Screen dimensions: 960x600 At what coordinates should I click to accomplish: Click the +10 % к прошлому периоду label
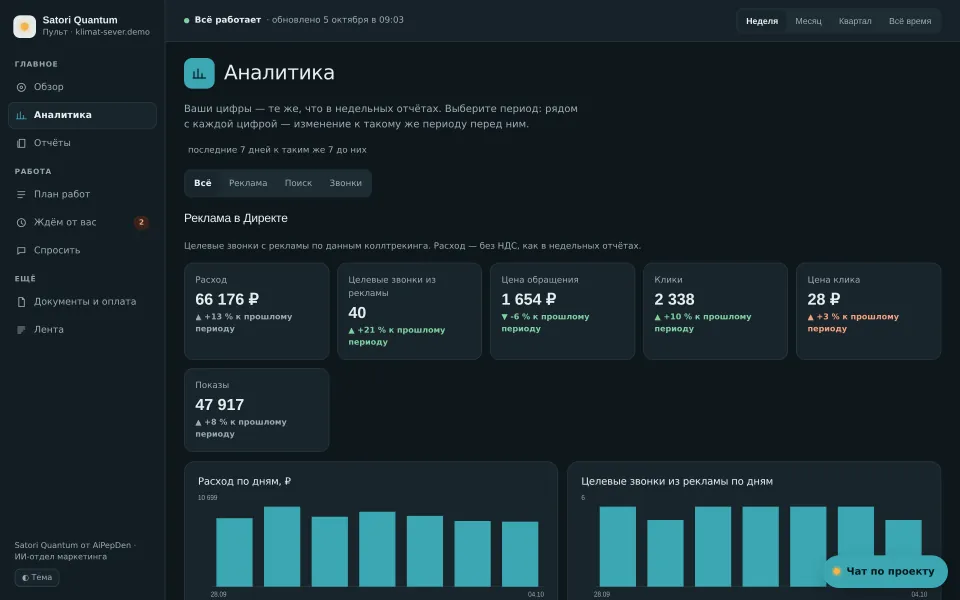(703, 323)
